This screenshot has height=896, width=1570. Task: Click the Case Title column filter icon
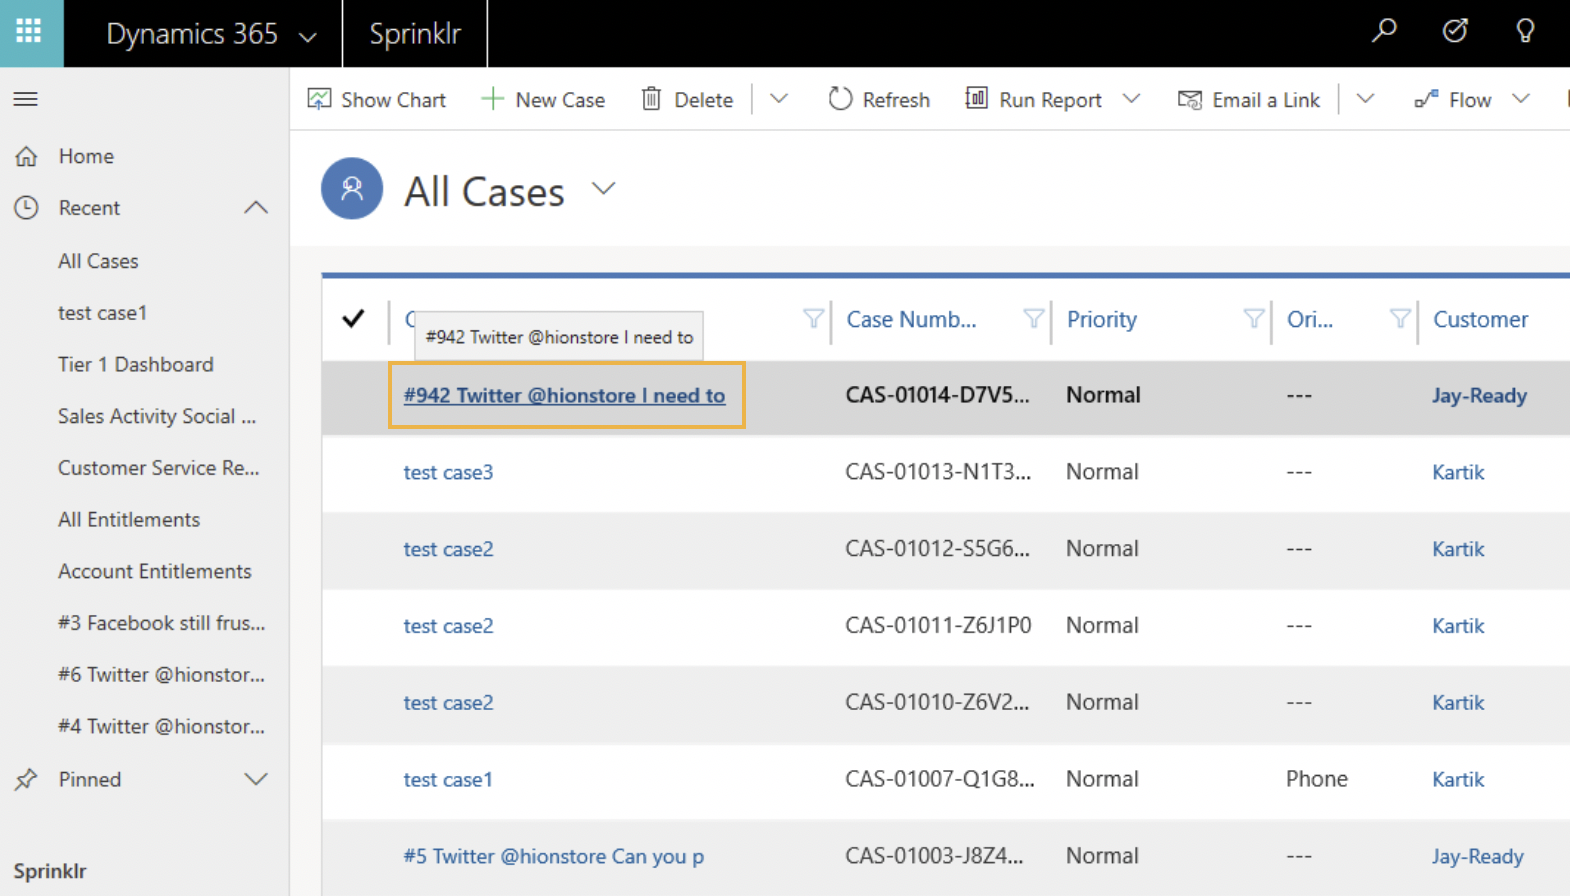pos(813,319)
